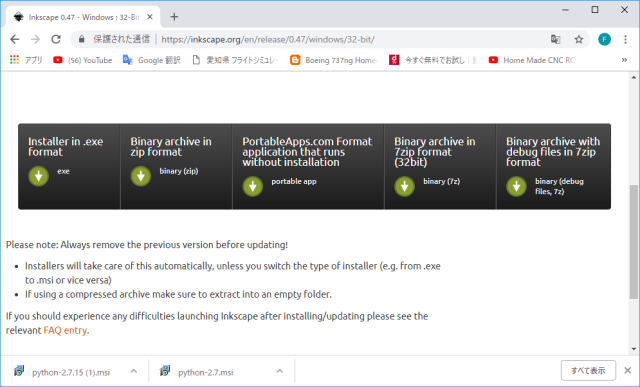Screen dimensions: 640x387
Task: Select the Inkscape 0.47 - Windows : 32-Bit tab
Action: [x=83, y=17]
